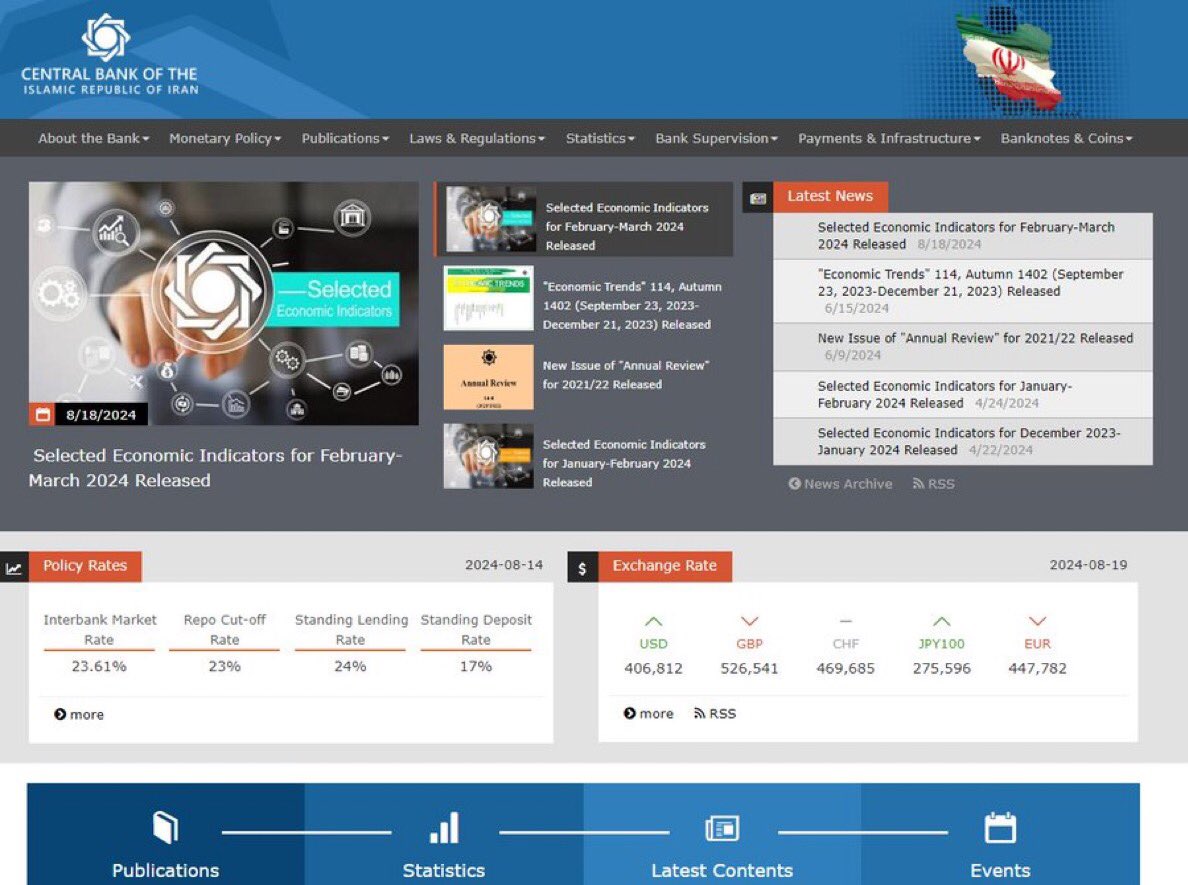
Task: Click the Standing Lending Rate label
Action: (x=351, y=630)
